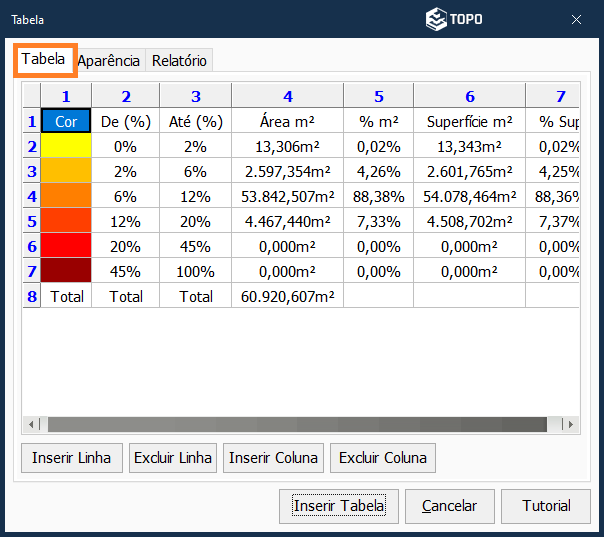Click the '0%' cell in the De column

(126, 146)
